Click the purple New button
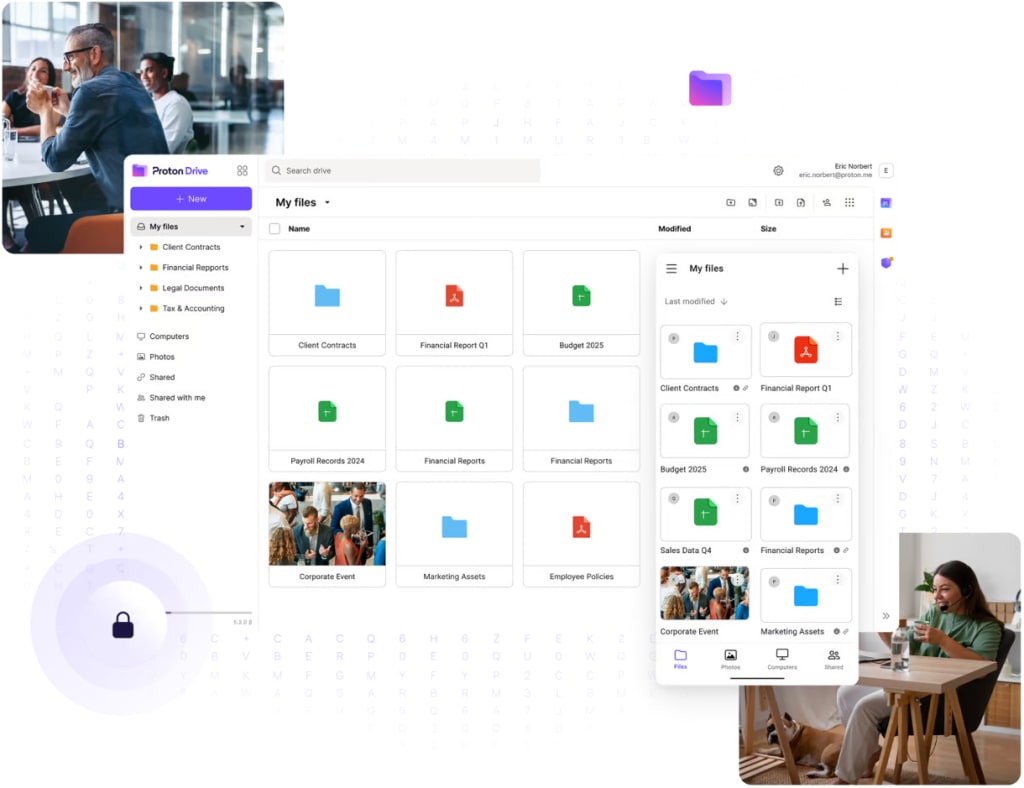 [x=191, y=198]
